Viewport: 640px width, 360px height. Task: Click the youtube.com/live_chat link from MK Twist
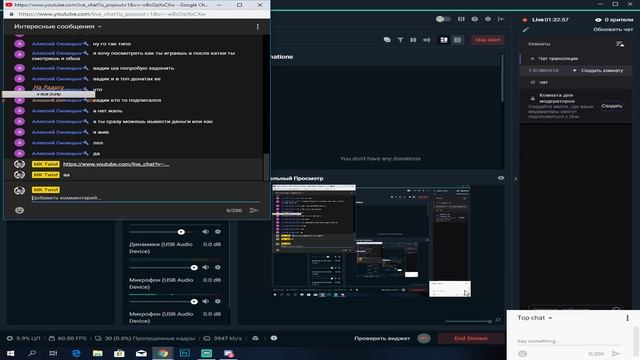click(116, 164)
